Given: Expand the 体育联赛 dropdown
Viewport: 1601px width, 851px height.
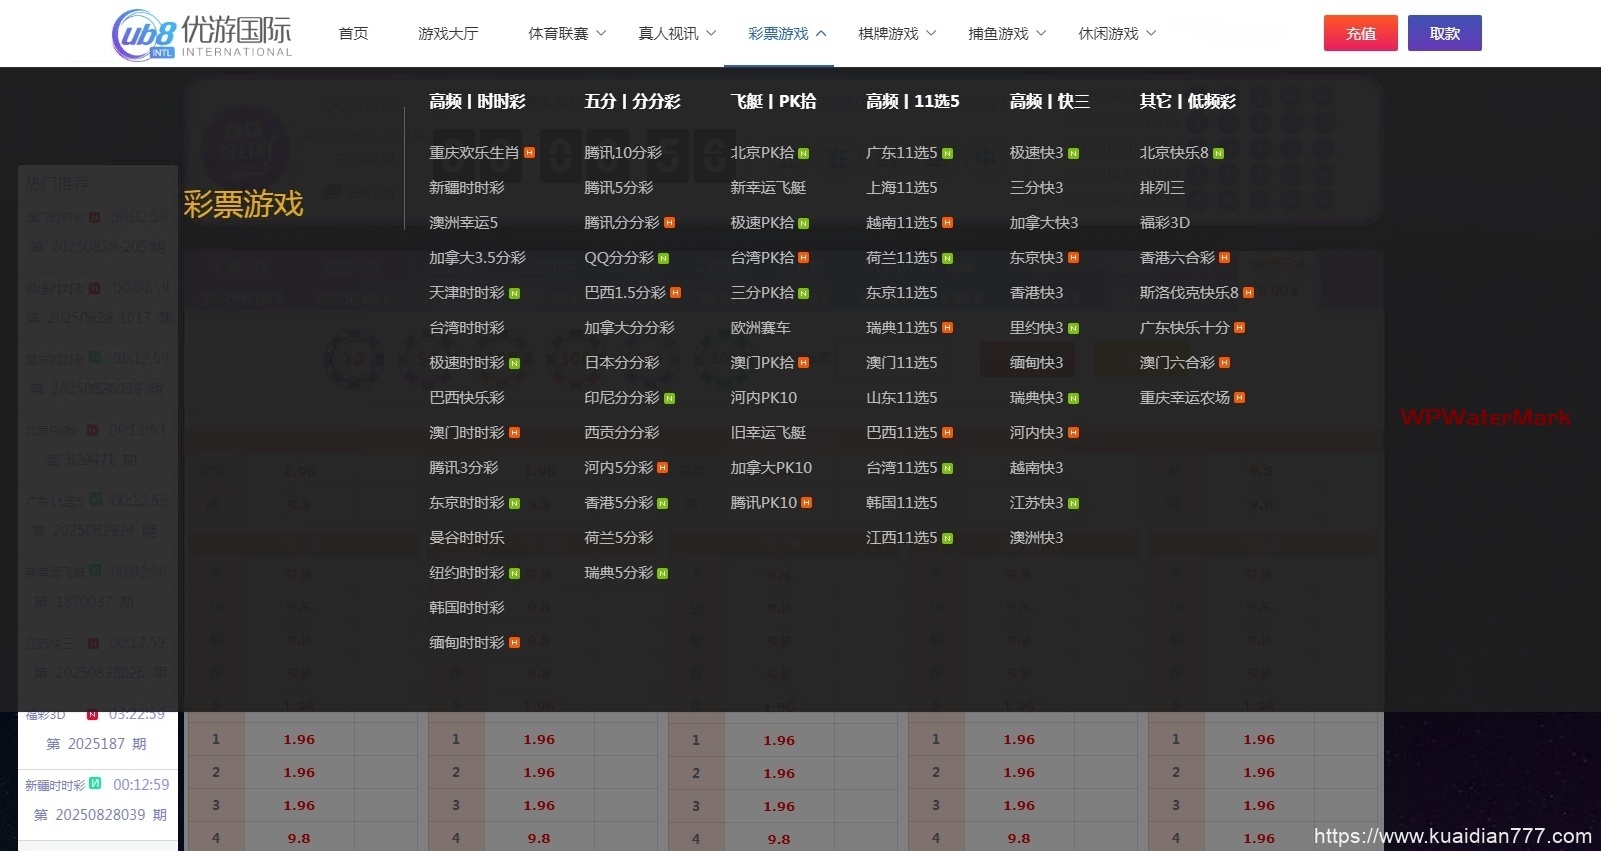Looking at the screenshot, I should click(x=567, y=34).
